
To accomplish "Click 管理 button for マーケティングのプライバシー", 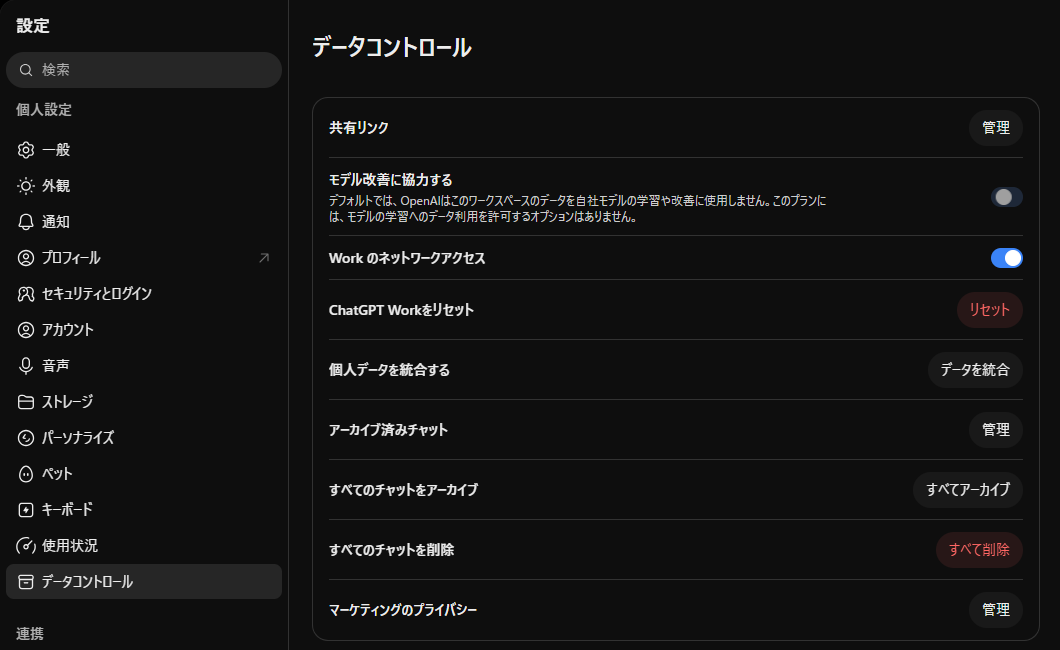I will click(x=995, y=609).
